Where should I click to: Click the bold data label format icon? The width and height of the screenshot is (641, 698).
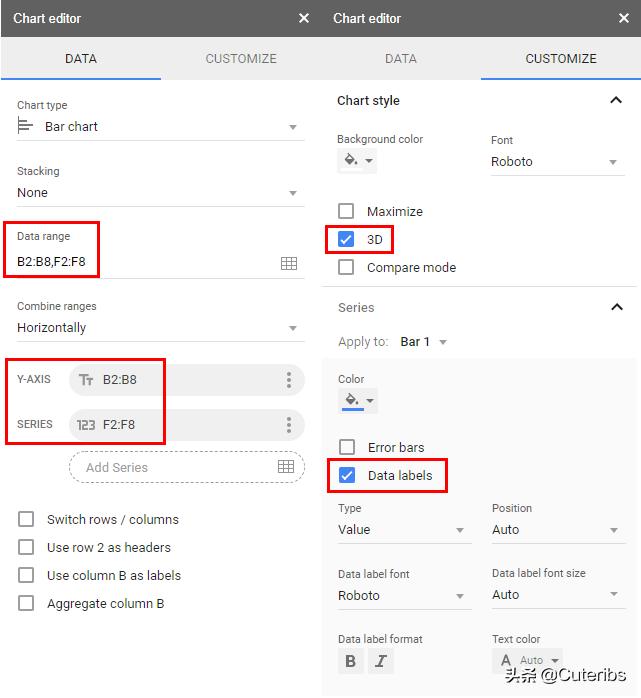tap(350, 661)
